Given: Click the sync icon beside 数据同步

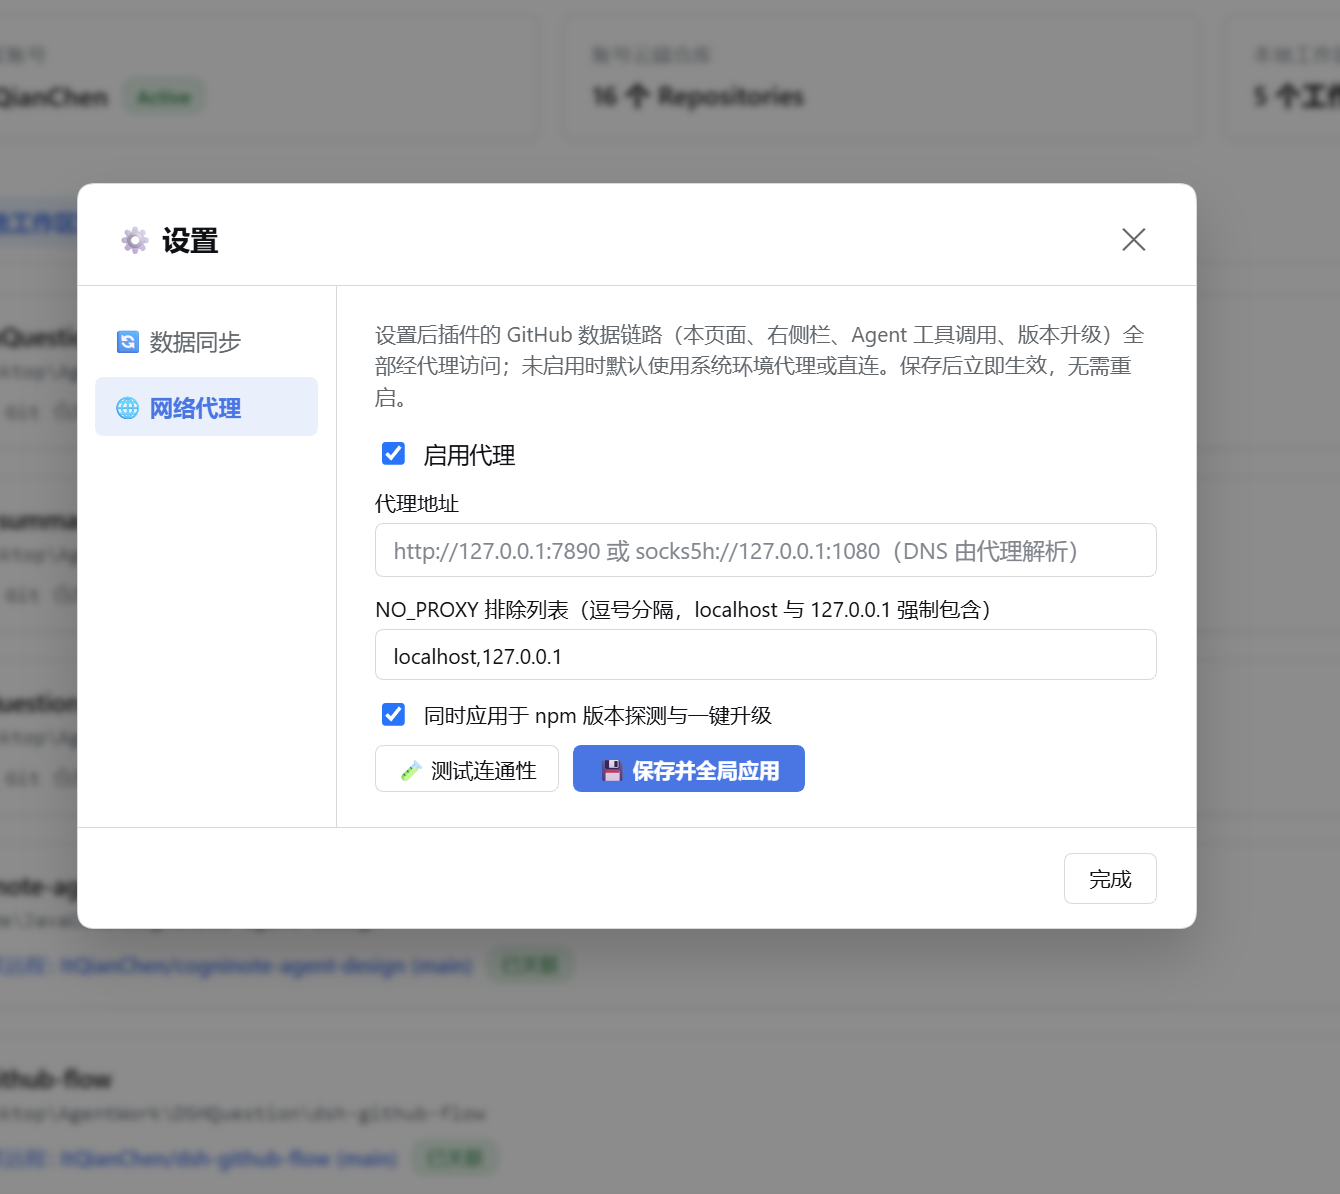Looking at the screenshot, I should [x=128, y=342].
